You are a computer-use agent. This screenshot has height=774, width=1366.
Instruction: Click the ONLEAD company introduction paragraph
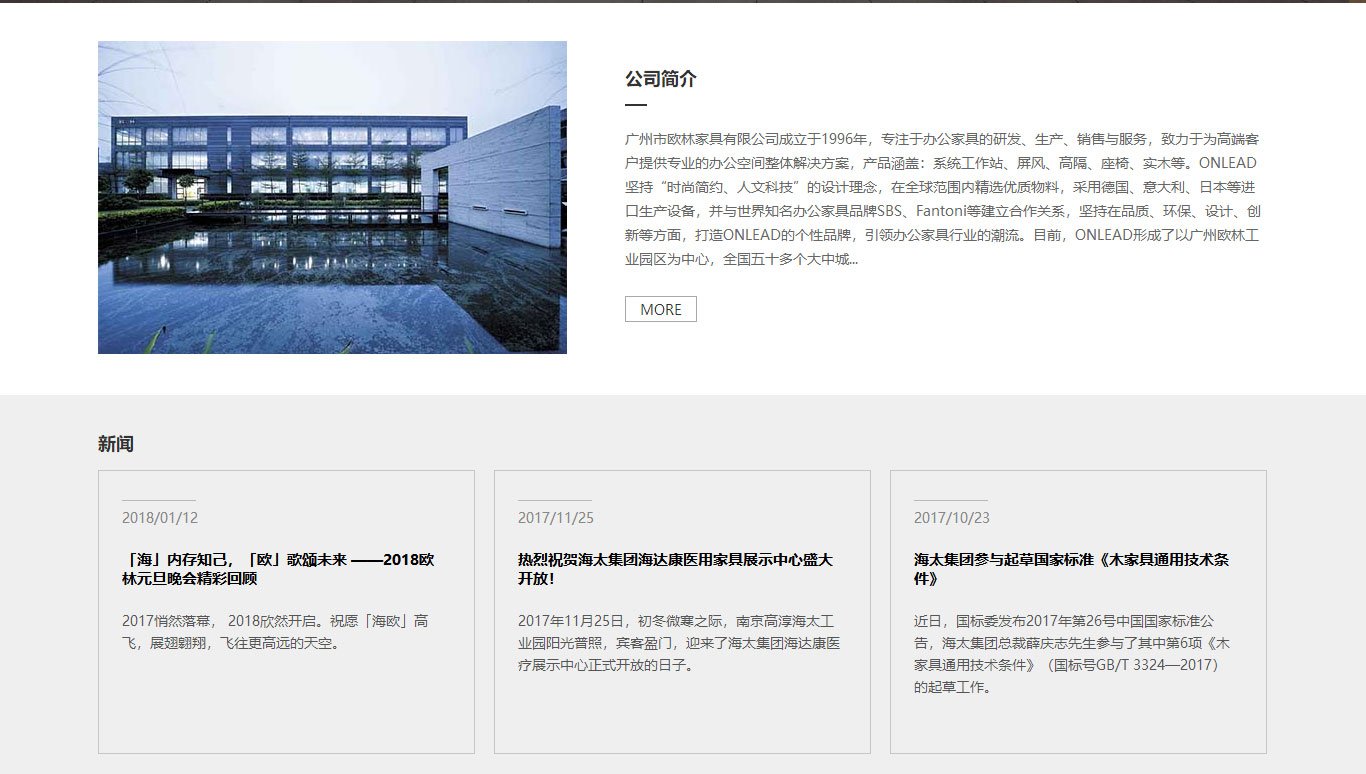940,195
